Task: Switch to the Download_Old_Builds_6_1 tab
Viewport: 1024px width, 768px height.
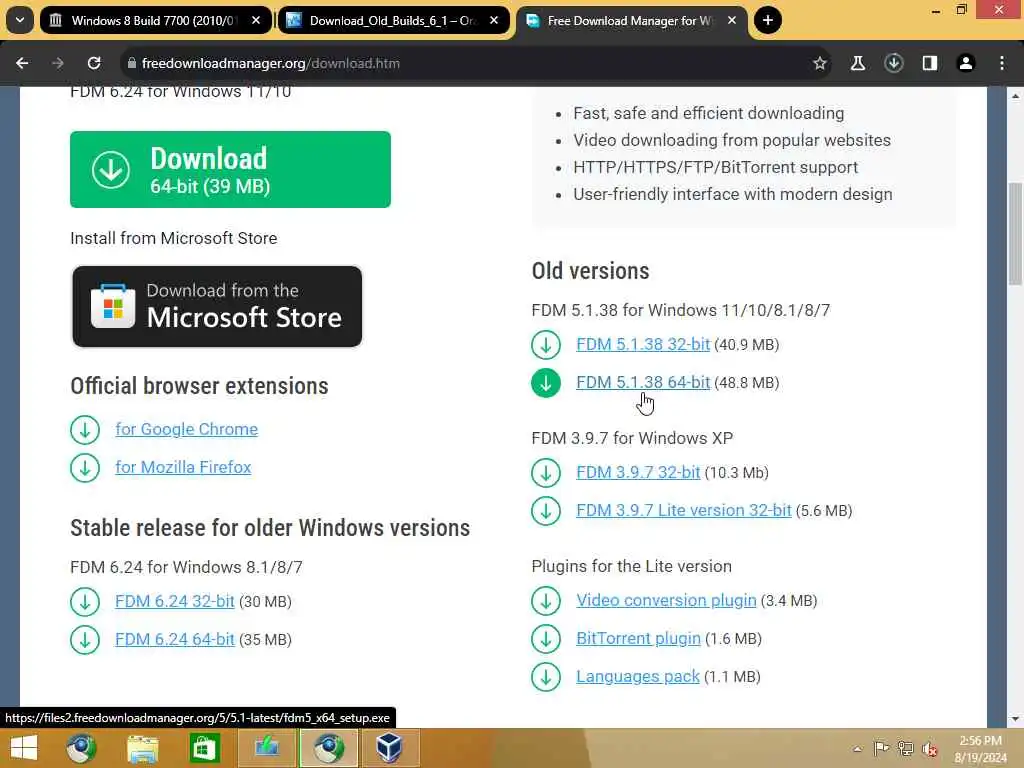Action: [x=394, y=20]
